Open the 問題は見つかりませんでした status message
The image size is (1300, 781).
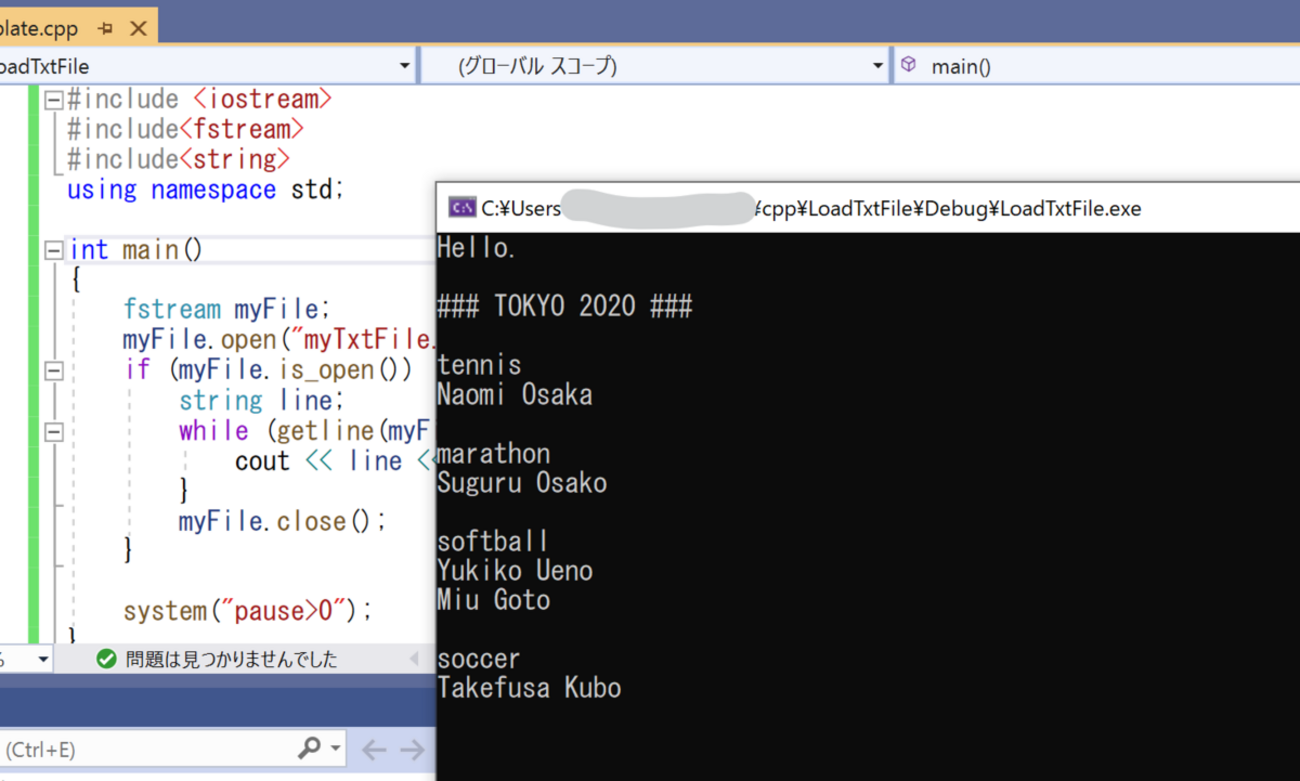(231, 659)
